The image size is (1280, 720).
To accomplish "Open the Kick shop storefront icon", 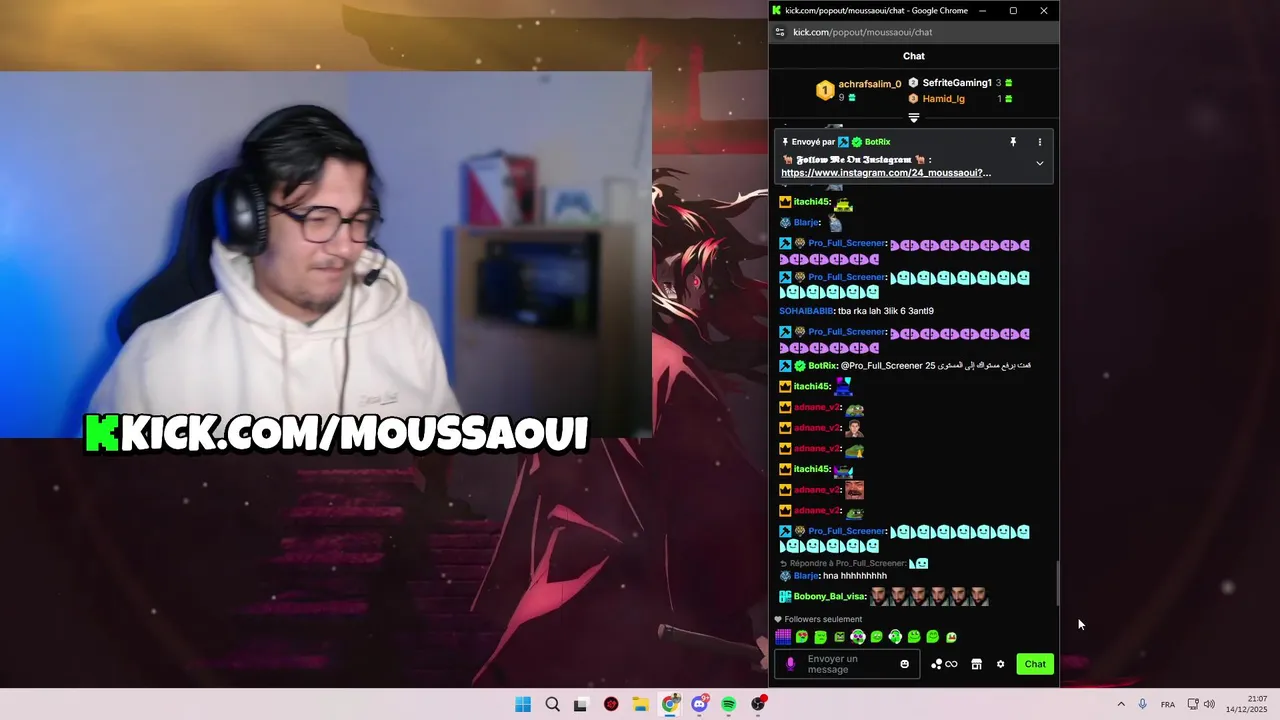I will (x=976, y=664).
